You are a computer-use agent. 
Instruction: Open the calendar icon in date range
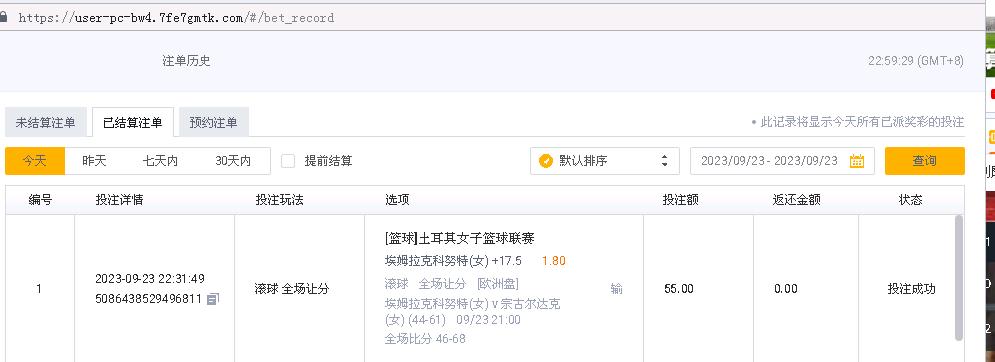[x=857, y=161]
